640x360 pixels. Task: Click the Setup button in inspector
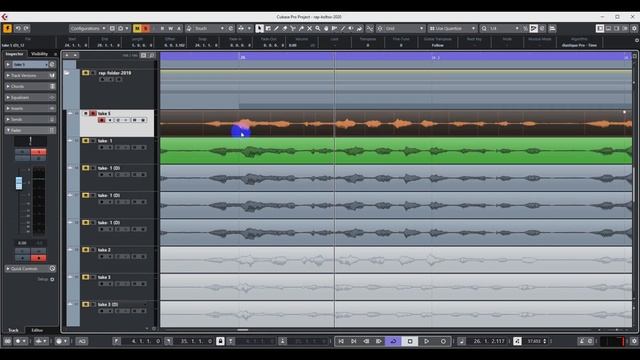pyautogui.click(x=46, y=279)
